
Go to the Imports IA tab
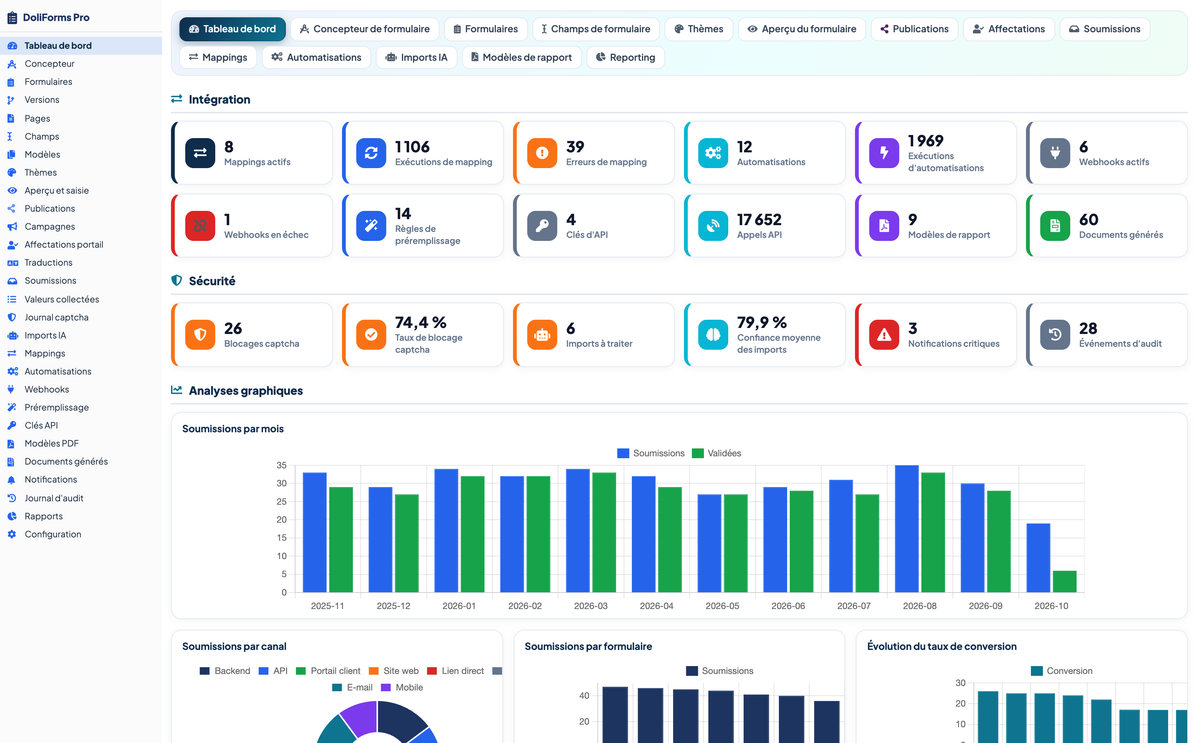(x=416, y=57)
